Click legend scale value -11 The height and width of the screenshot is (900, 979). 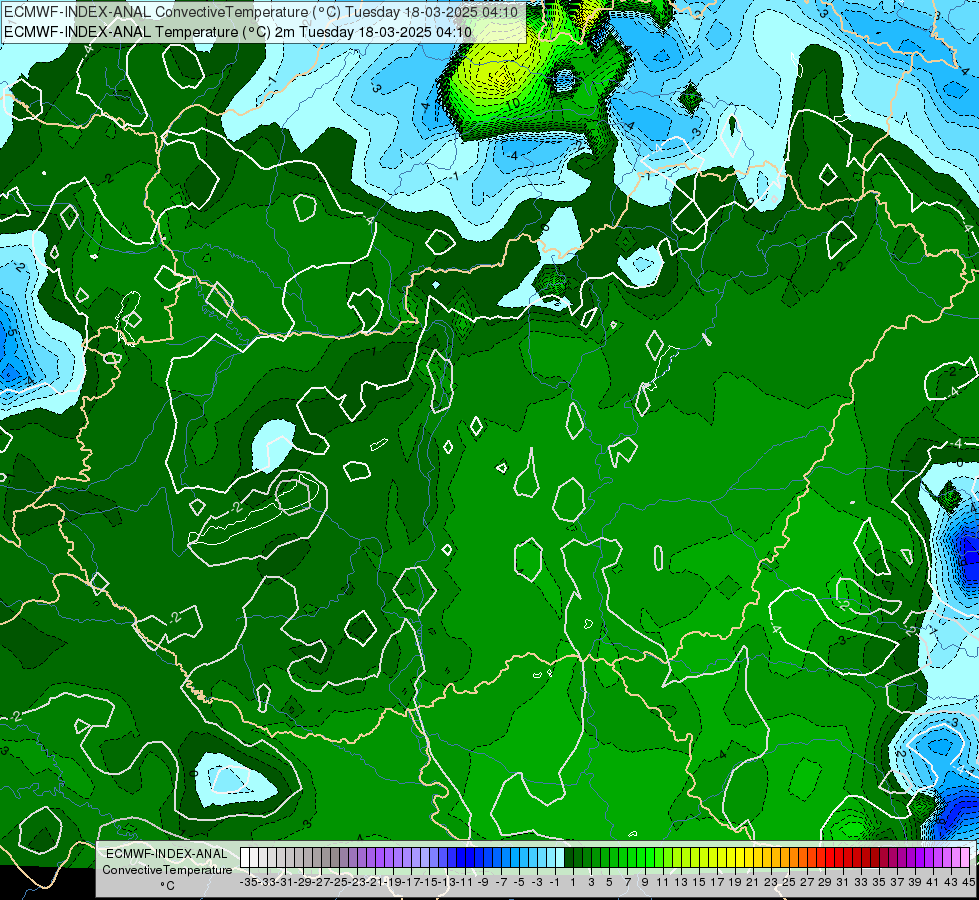pyautogui.click(x=466, y=882)
